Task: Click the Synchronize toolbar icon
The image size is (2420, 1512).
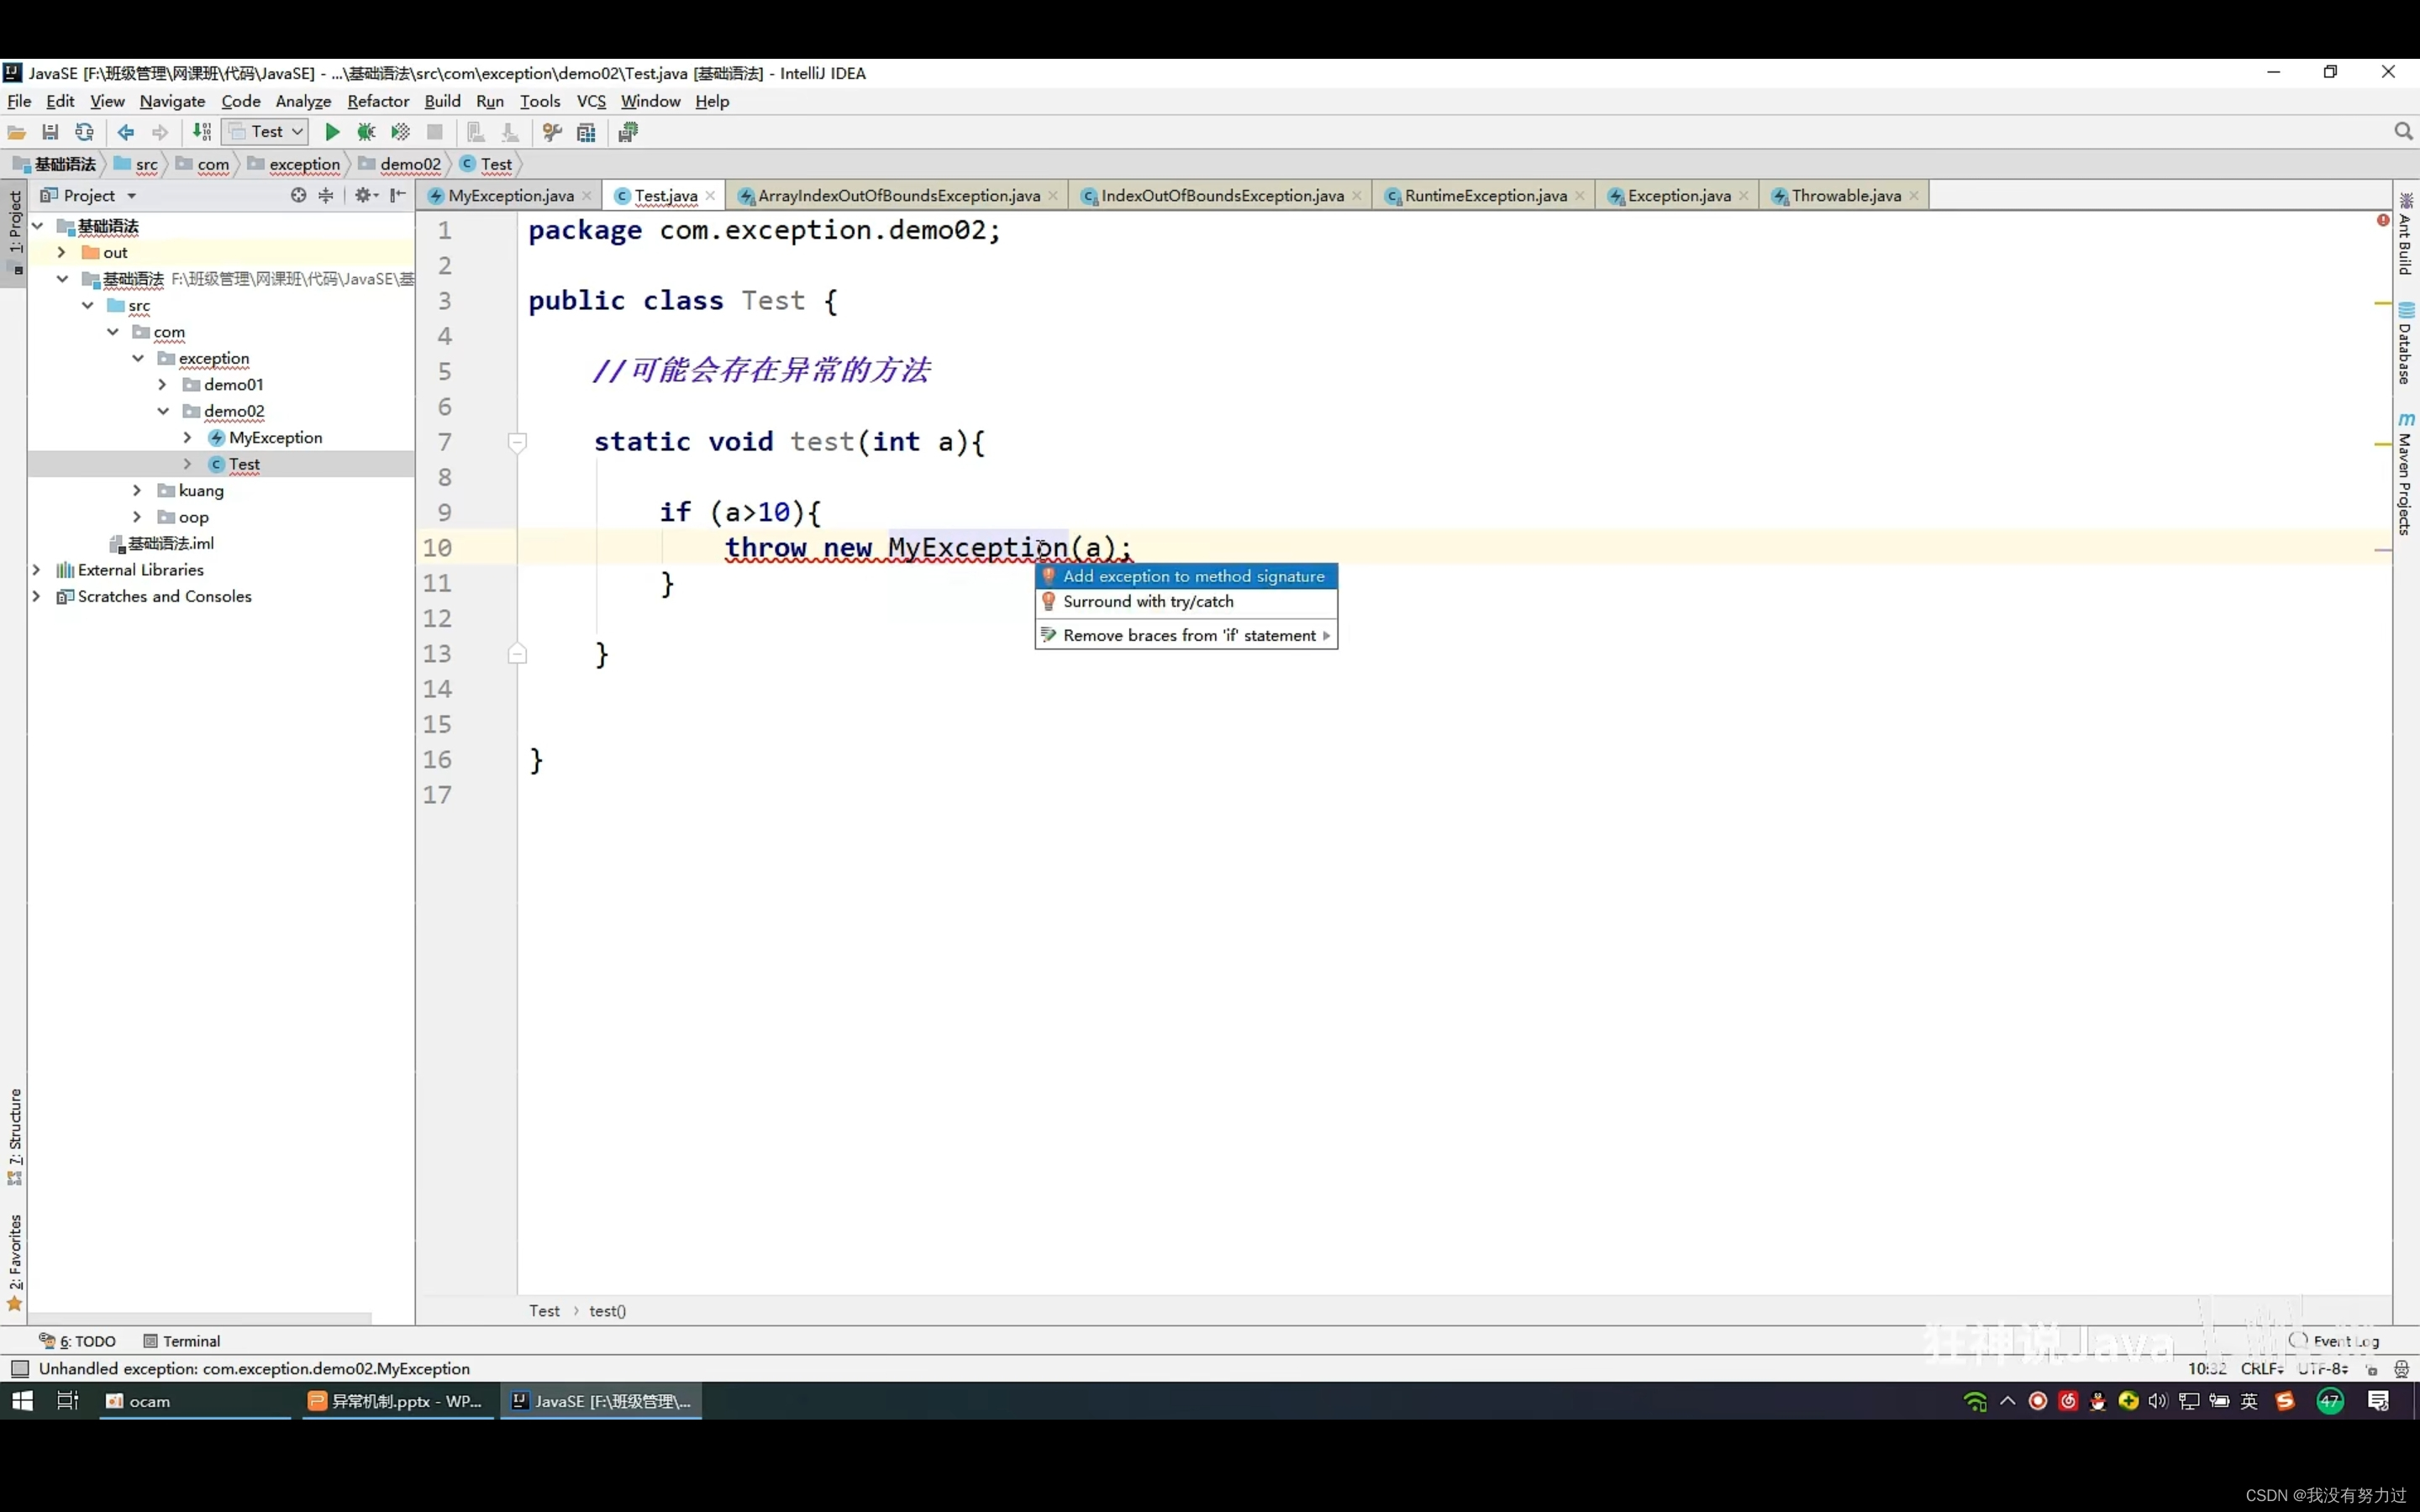Action: (x=84, y=132)
